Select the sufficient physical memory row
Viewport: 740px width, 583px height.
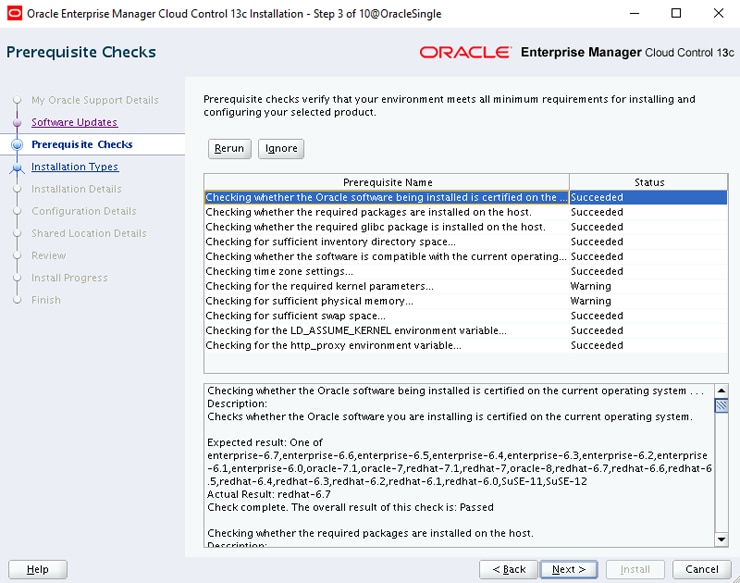pyautogui.click(x=466, y=301)
